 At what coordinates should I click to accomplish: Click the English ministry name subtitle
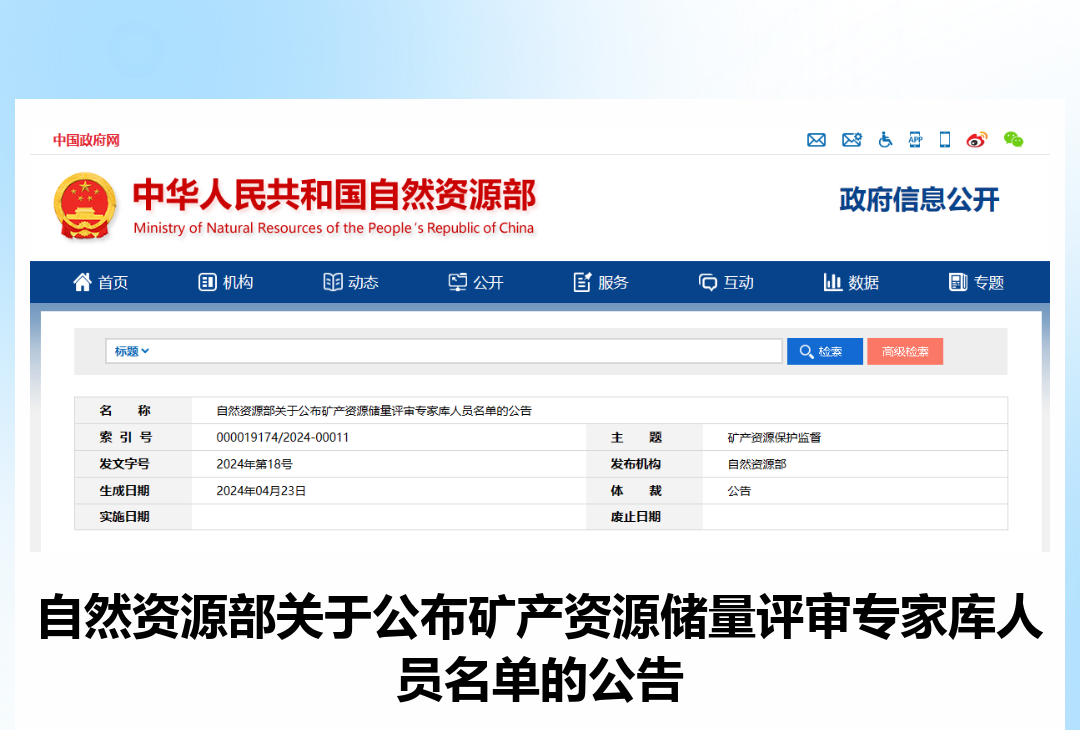[333, 228]
